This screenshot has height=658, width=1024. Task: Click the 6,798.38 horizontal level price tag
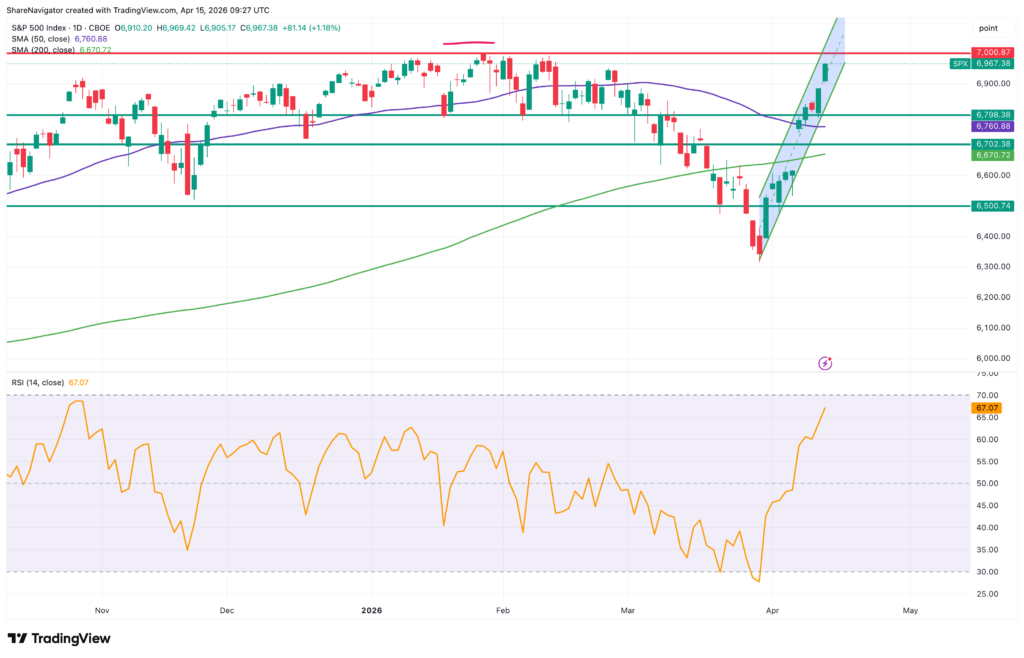[993, 115]
